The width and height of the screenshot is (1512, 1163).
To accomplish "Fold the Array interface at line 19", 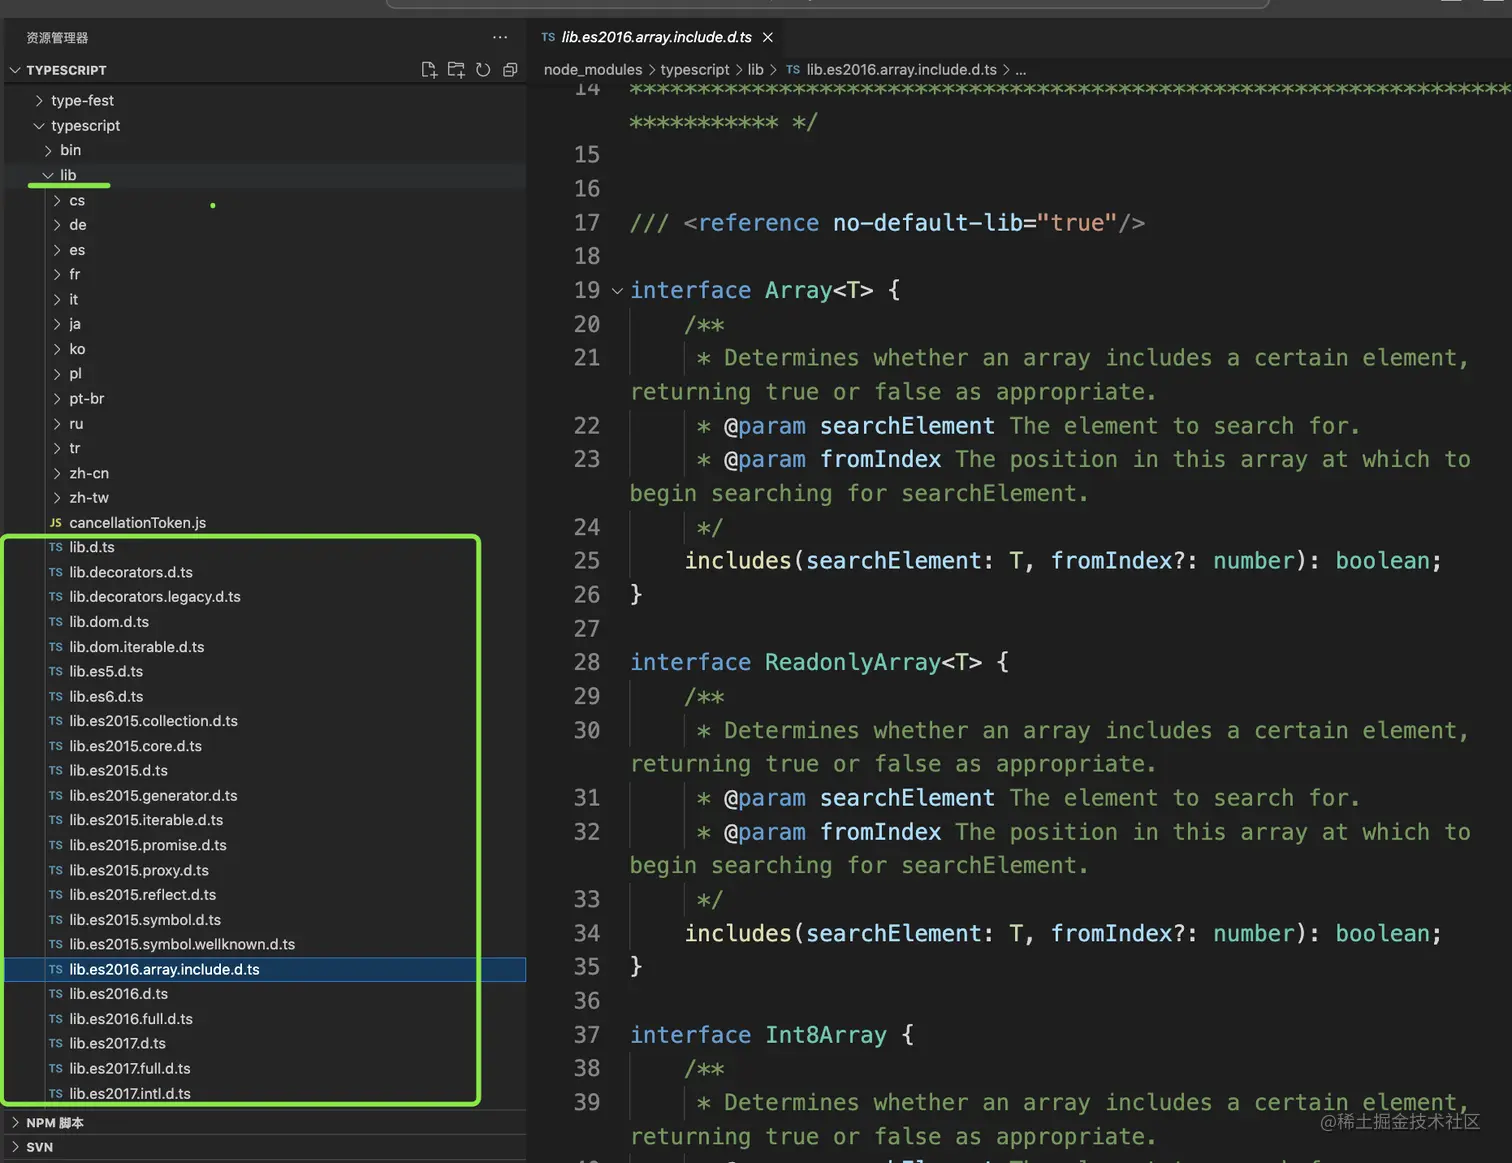I will (x=617, y=291).
